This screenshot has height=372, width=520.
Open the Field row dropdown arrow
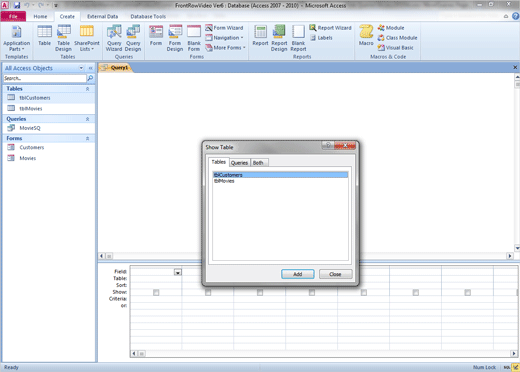coord(178,272)
